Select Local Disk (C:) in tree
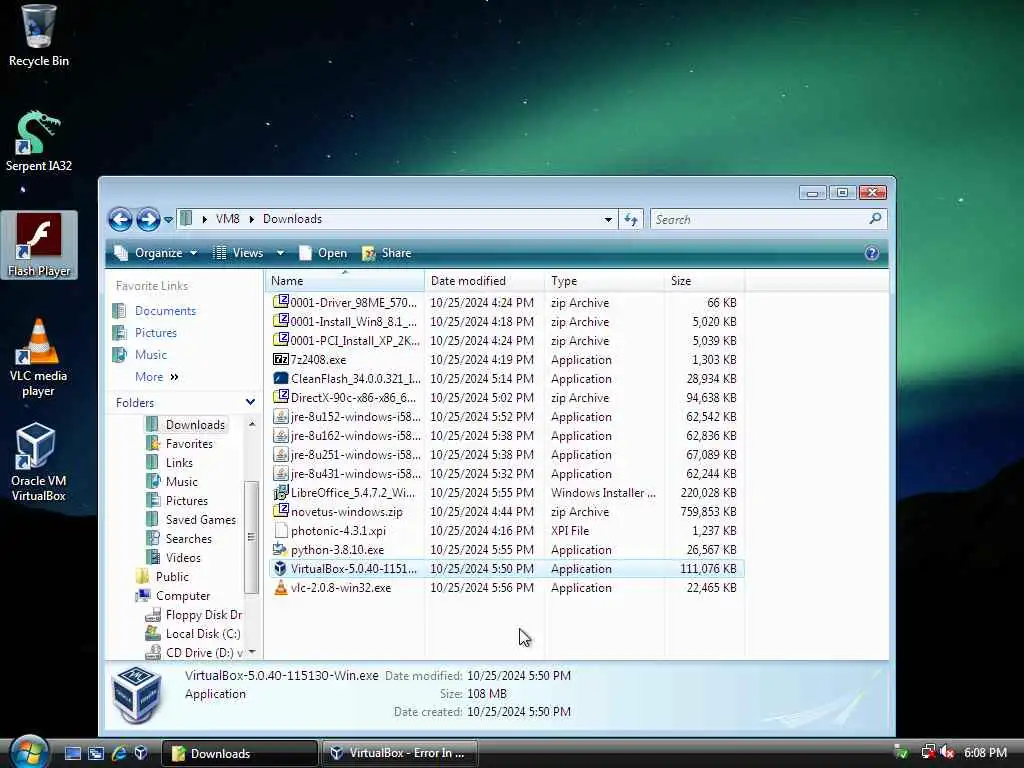Viewport: 1024px width, 768px height. [202, 633]
